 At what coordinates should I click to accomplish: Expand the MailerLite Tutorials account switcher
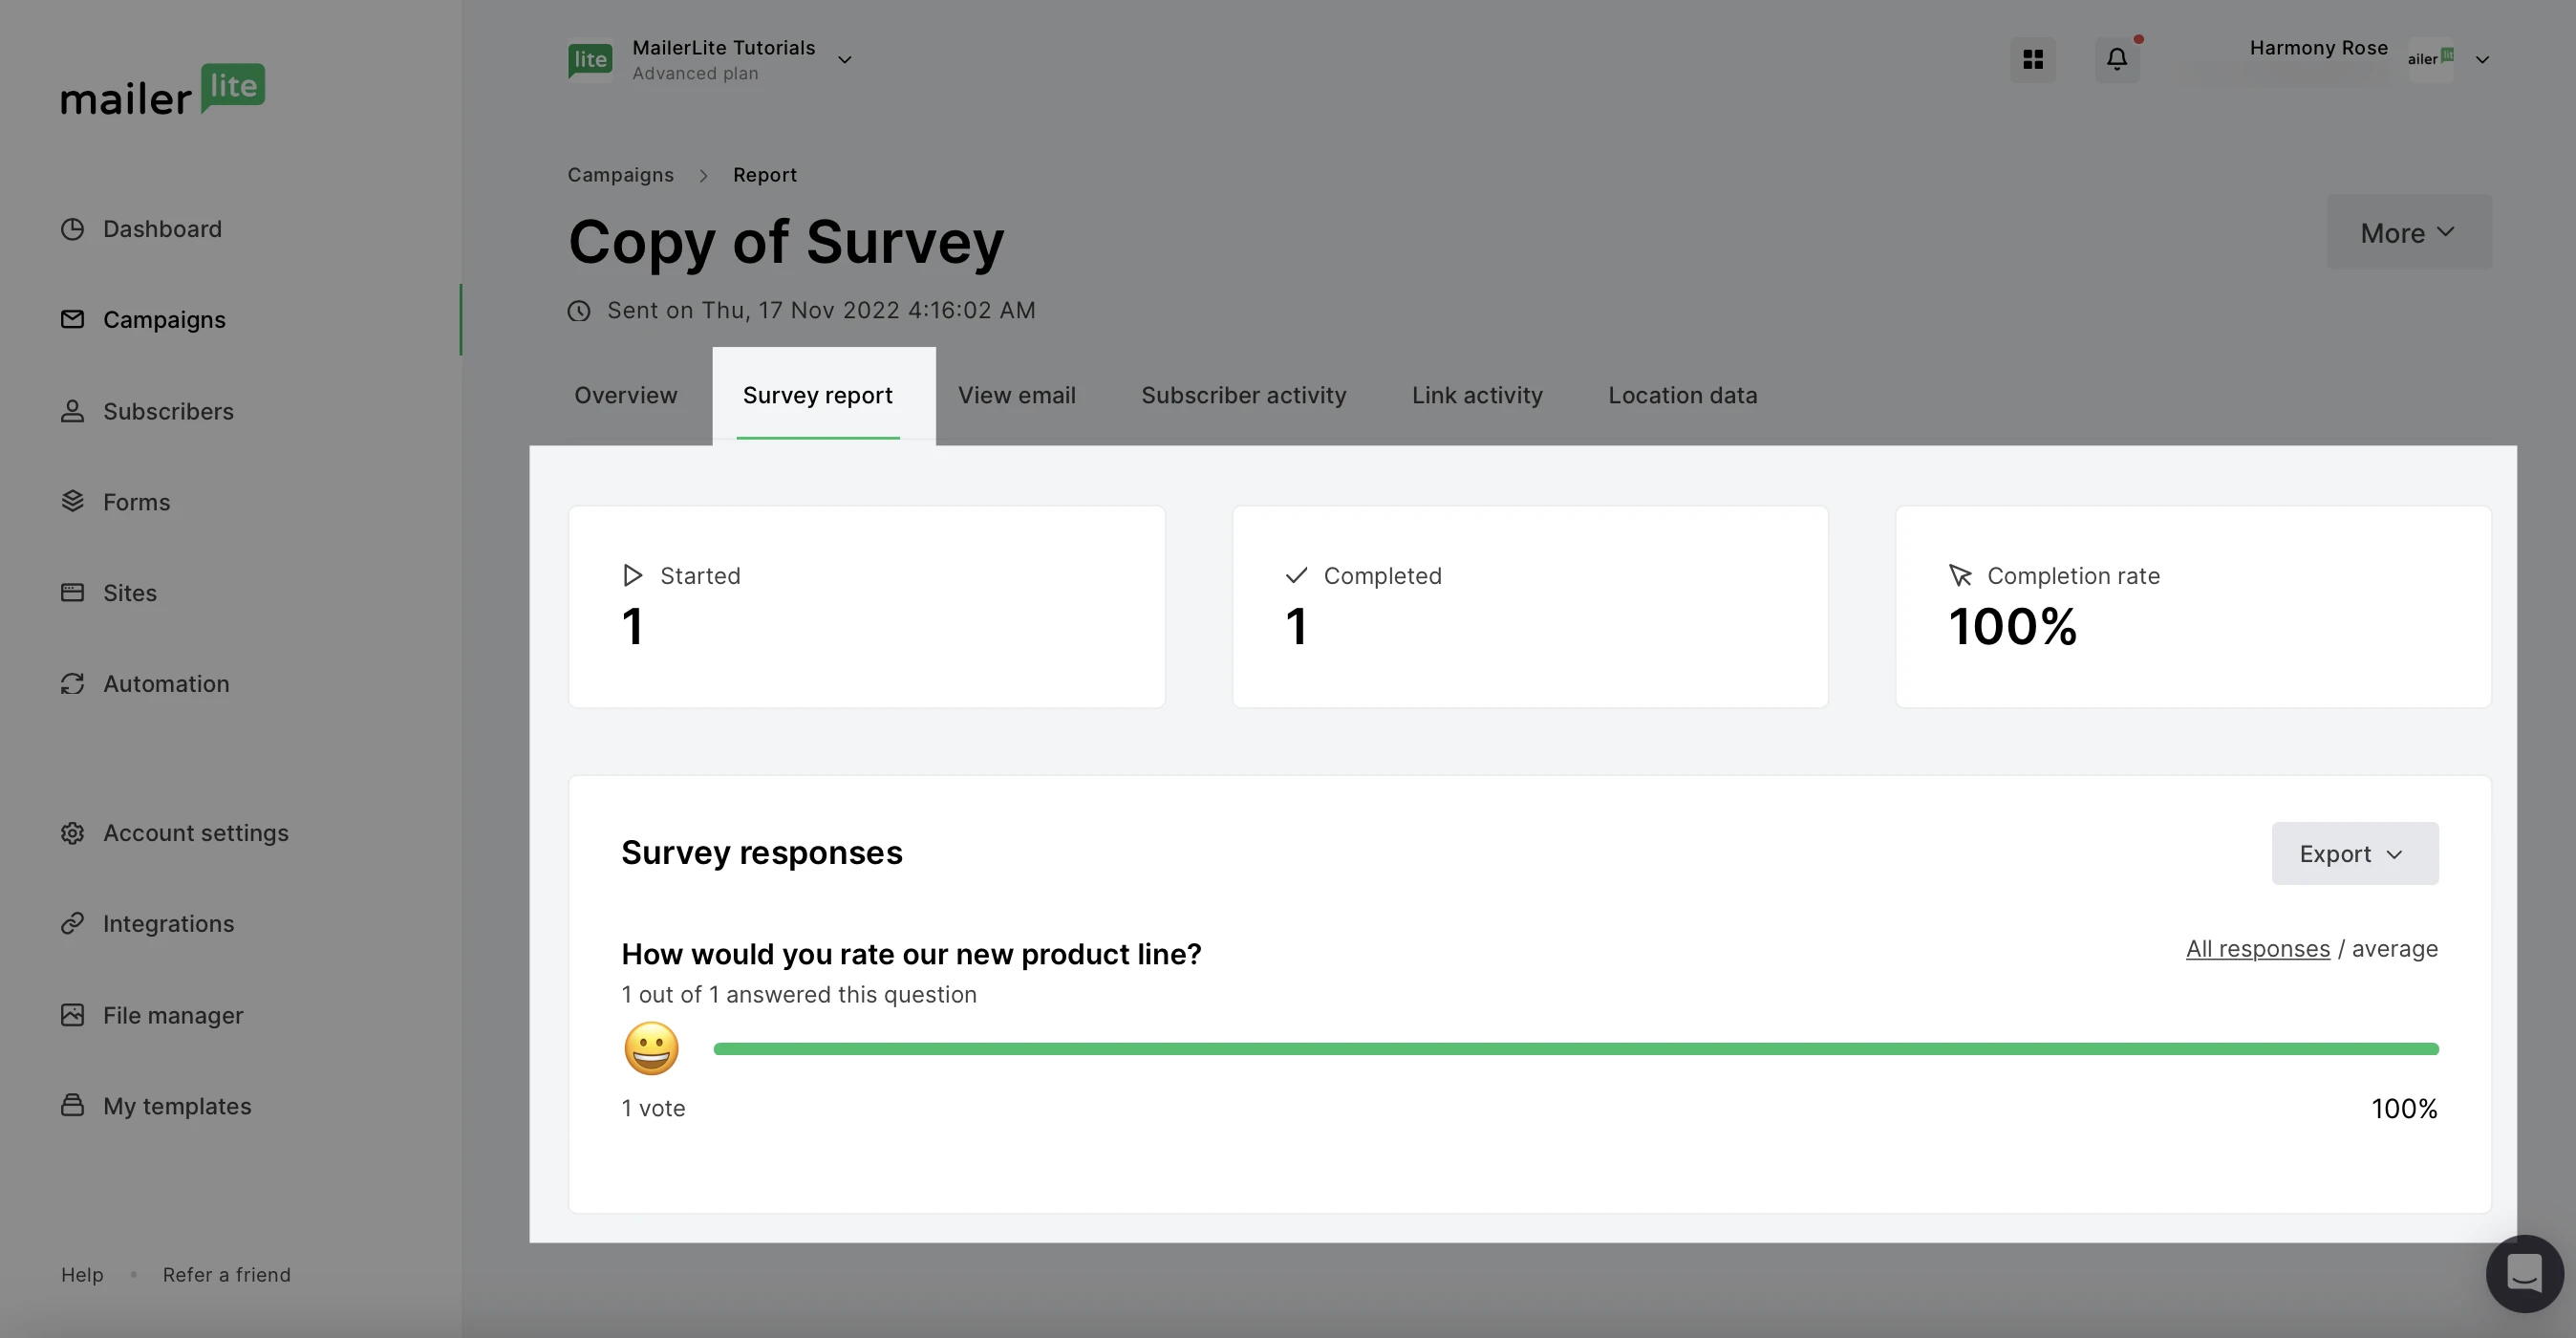[843, 60]
